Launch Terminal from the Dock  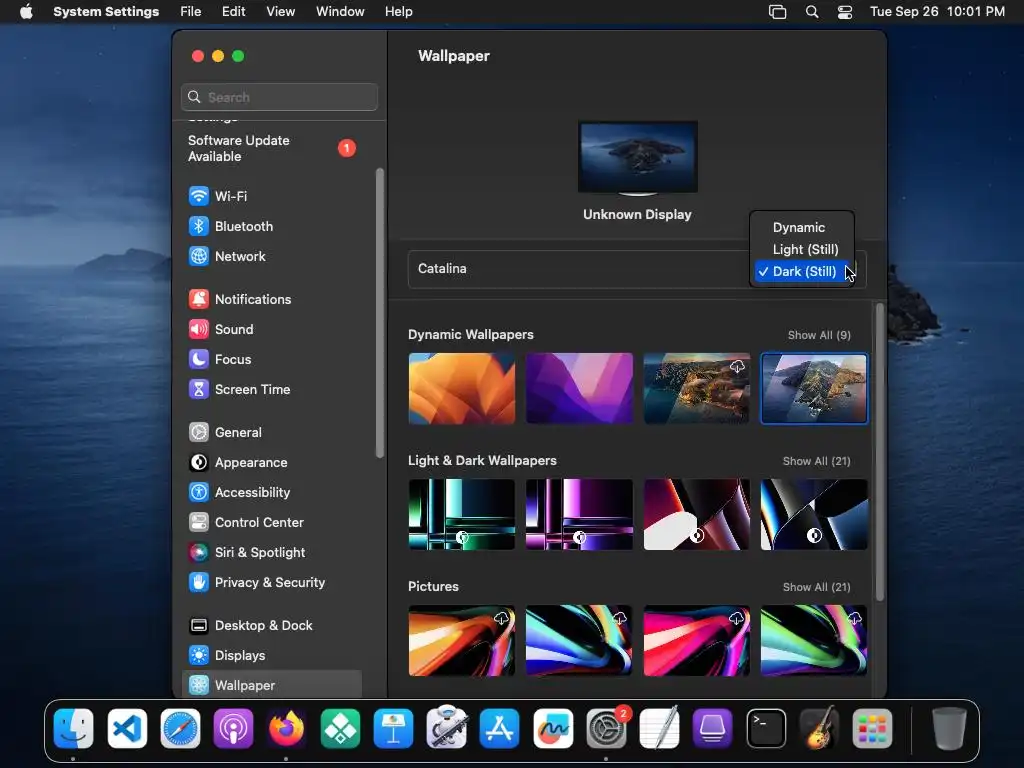coord(765,728)
